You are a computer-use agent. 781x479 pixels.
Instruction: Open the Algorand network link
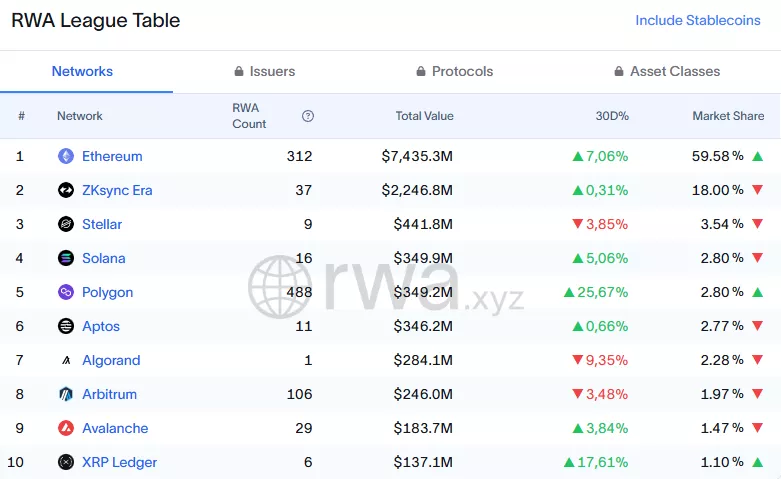pos(110,360)
